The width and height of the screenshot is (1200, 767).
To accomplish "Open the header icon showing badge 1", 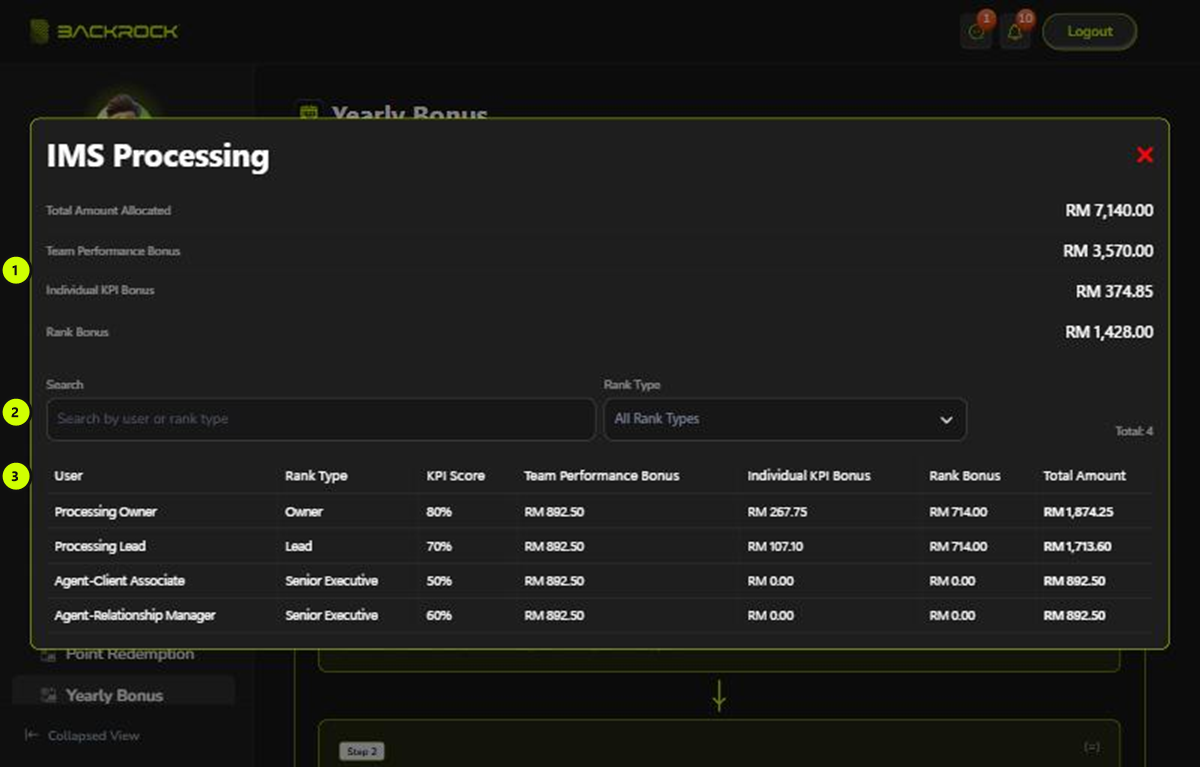I will tap(976, 32).
